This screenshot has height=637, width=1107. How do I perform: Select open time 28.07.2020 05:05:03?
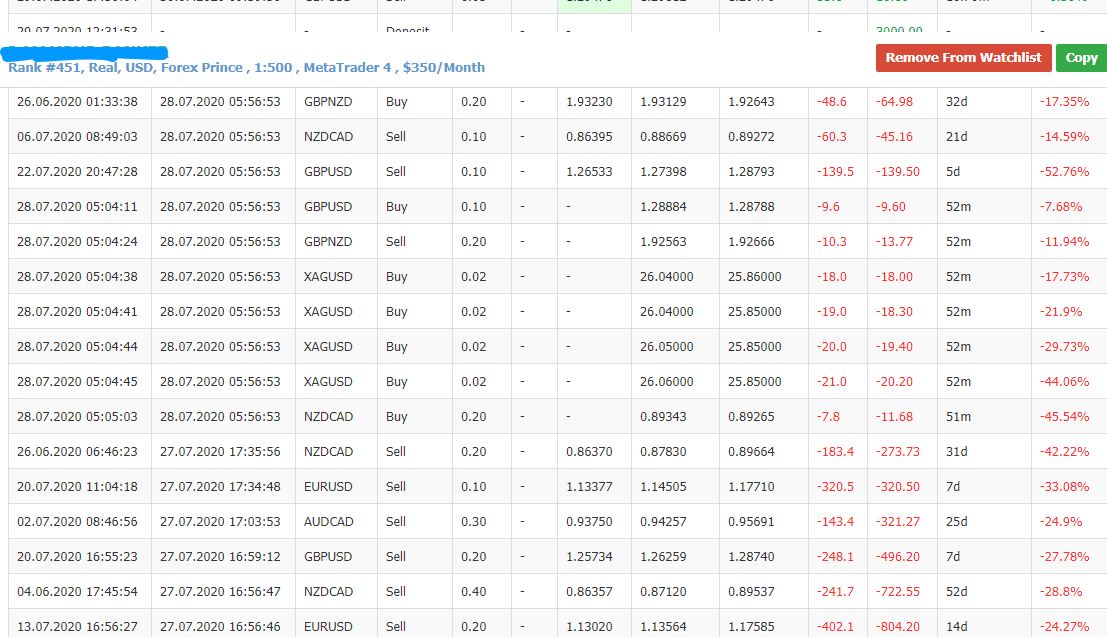point(77,417)
